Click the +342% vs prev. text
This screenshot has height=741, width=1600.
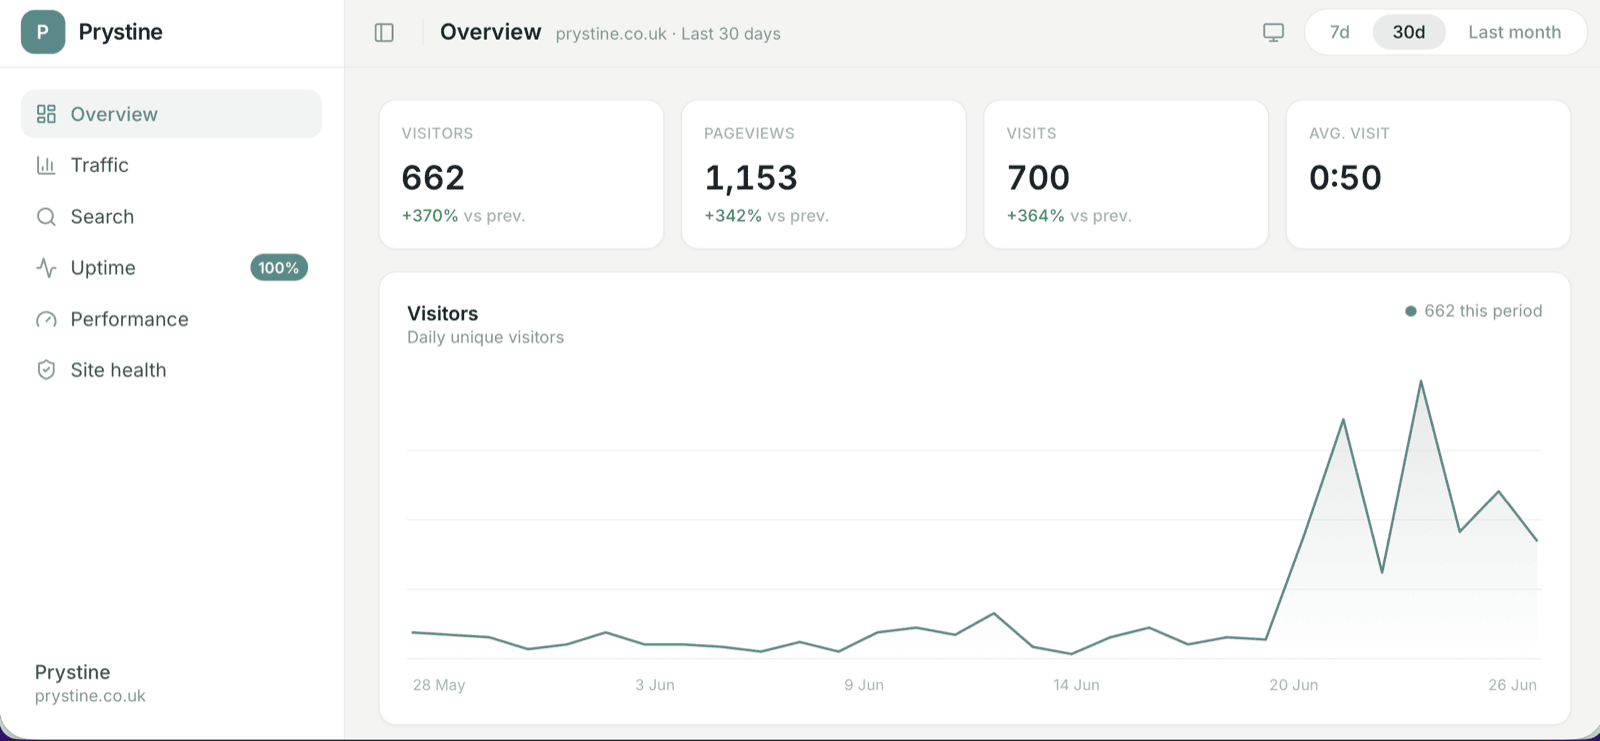tap(766, 216)
